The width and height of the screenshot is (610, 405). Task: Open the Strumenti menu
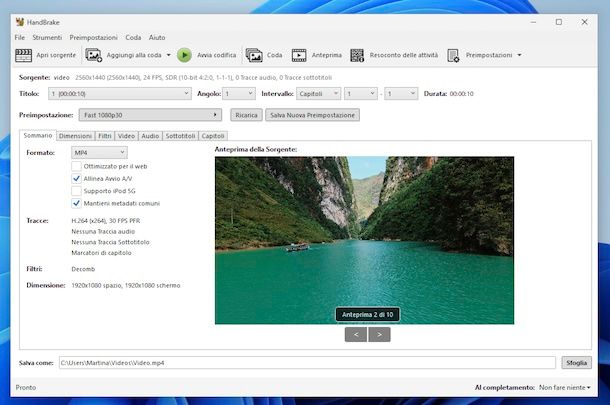[x=47, y=37]
